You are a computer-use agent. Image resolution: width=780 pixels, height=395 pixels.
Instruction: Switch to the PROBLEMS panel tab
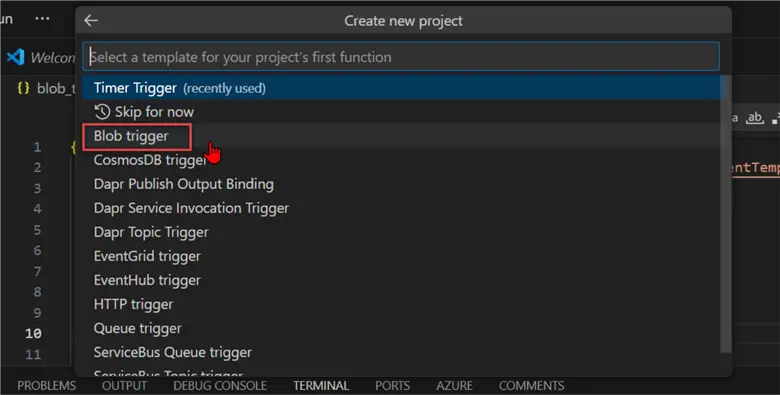tap(47, 386)
